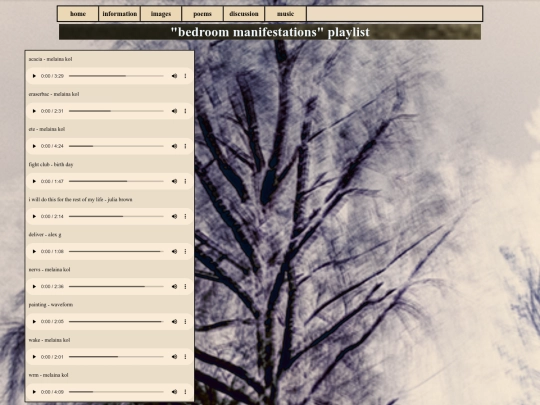
Task: Open the information page
Action: [120, 14]
